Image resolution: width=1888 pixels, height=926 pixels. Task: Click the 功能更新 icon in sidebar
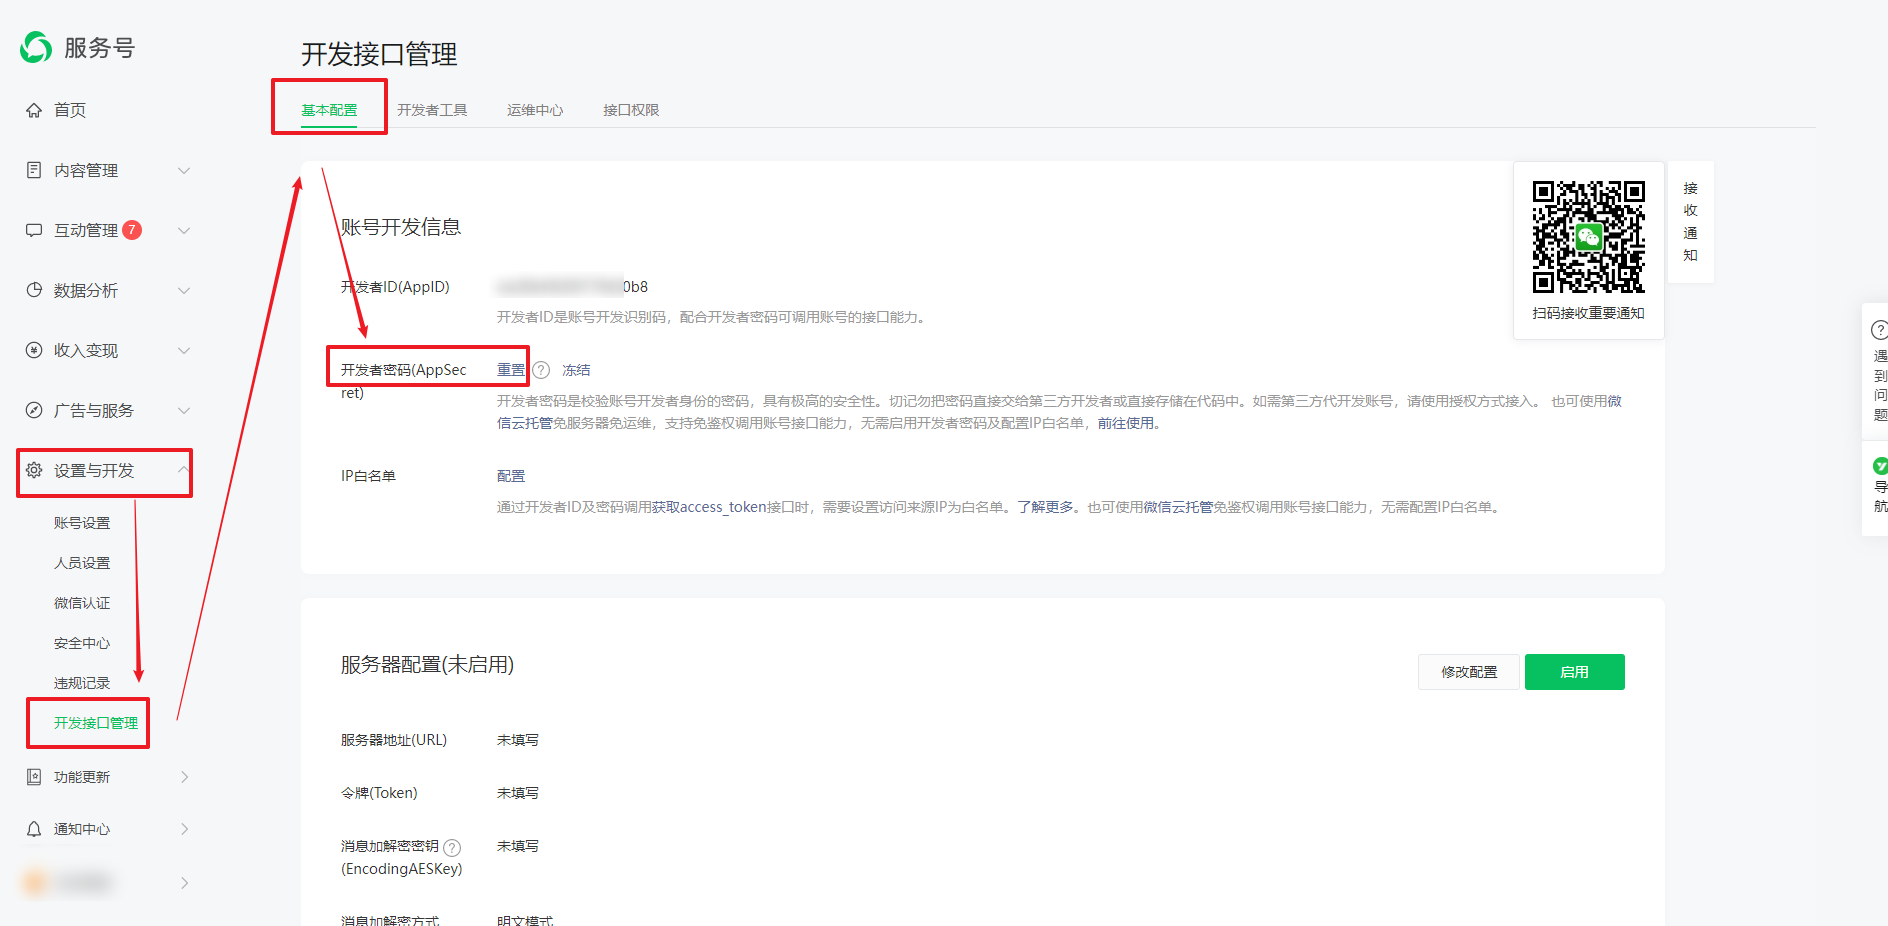34,777
